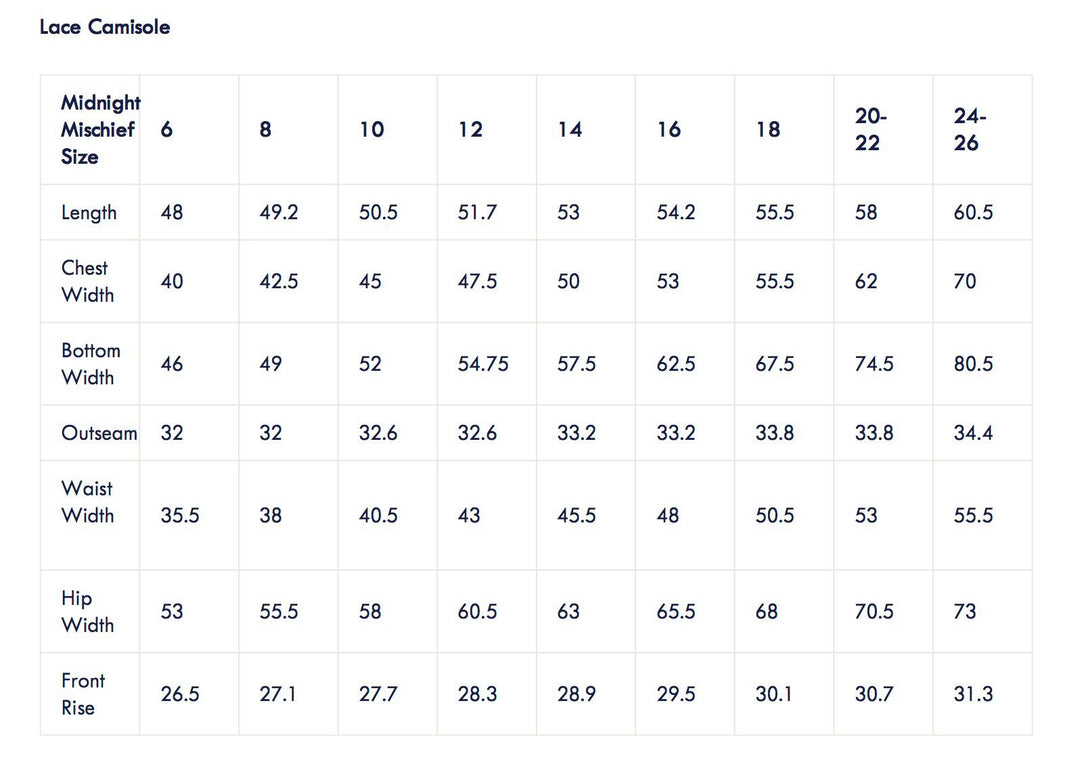Select the 26.5 front rise value
Image resolution: width=1080 pixels, height=768 pixels.
180,694
